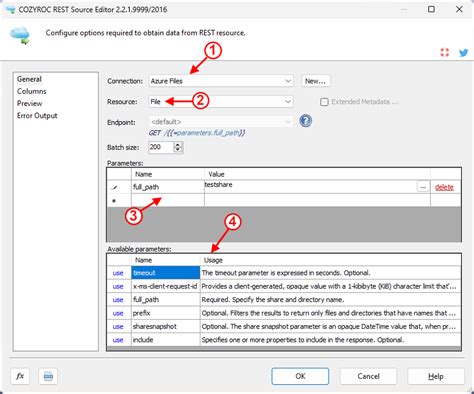Expand the Endpoint default dropdown
474x394 pixels.
click(x=221, y=122)
